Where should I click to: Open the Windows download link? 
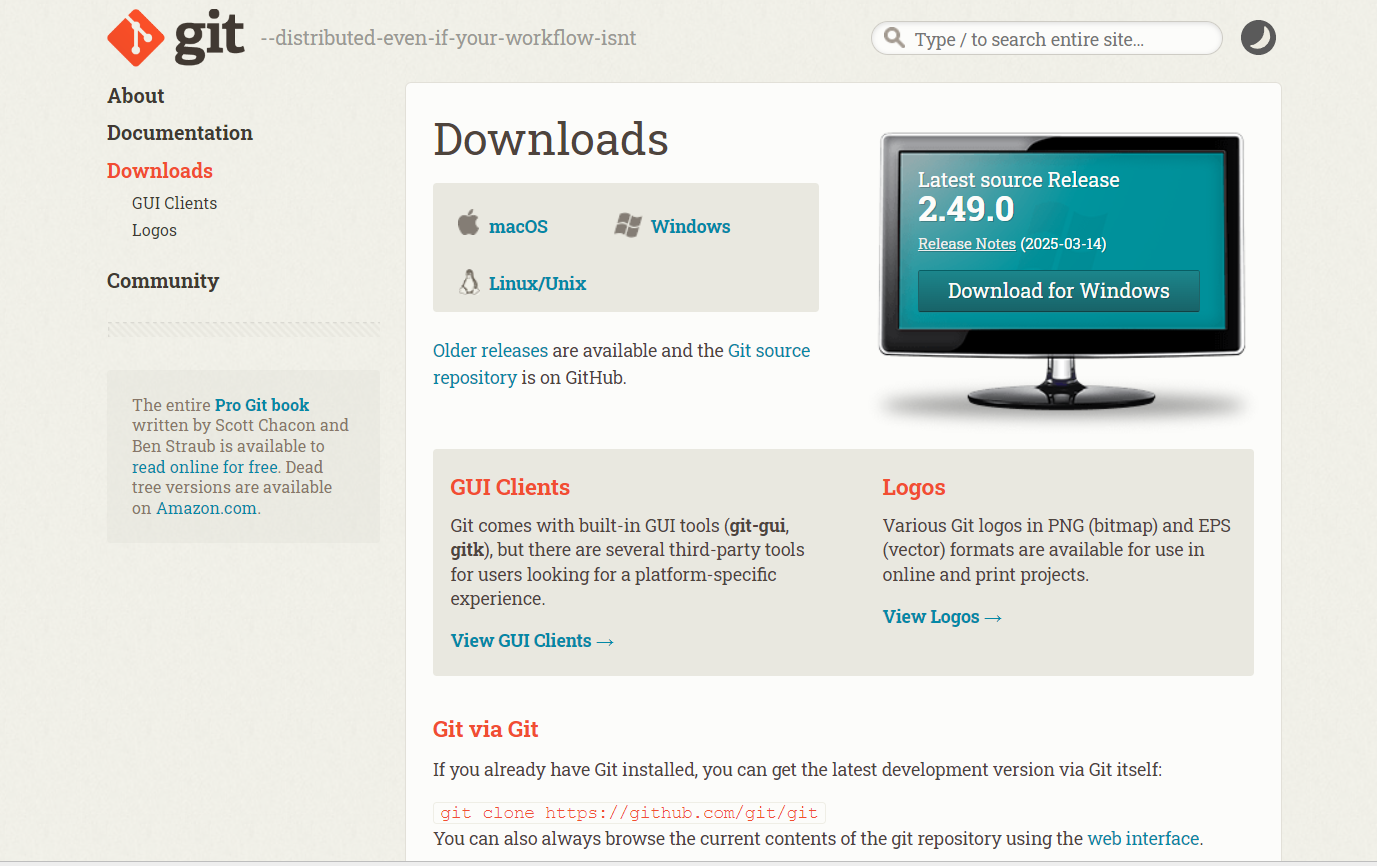(690, 227)
